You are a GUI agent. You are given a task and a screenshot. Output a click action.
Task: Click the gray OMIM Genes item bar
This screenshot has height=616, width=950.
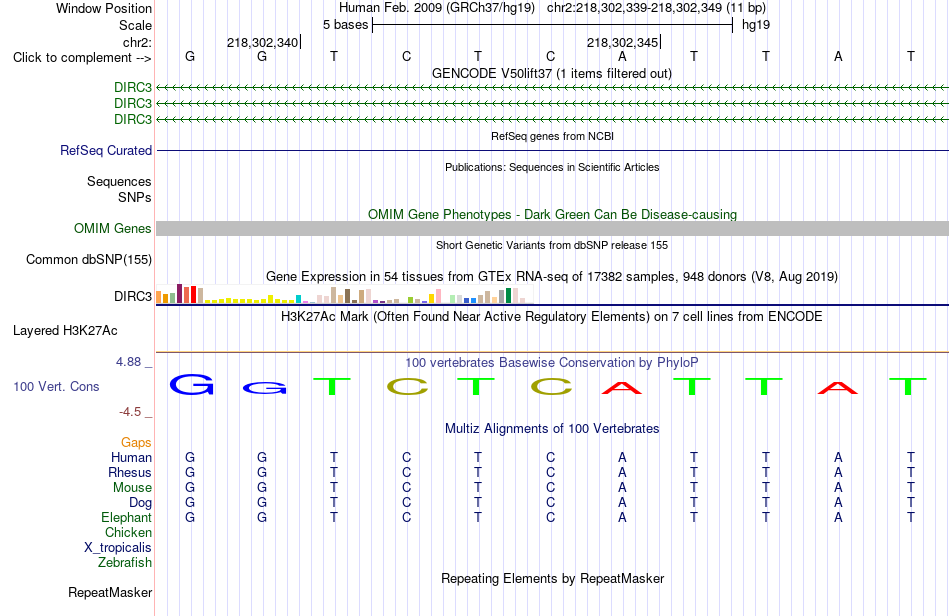[552, 228]
